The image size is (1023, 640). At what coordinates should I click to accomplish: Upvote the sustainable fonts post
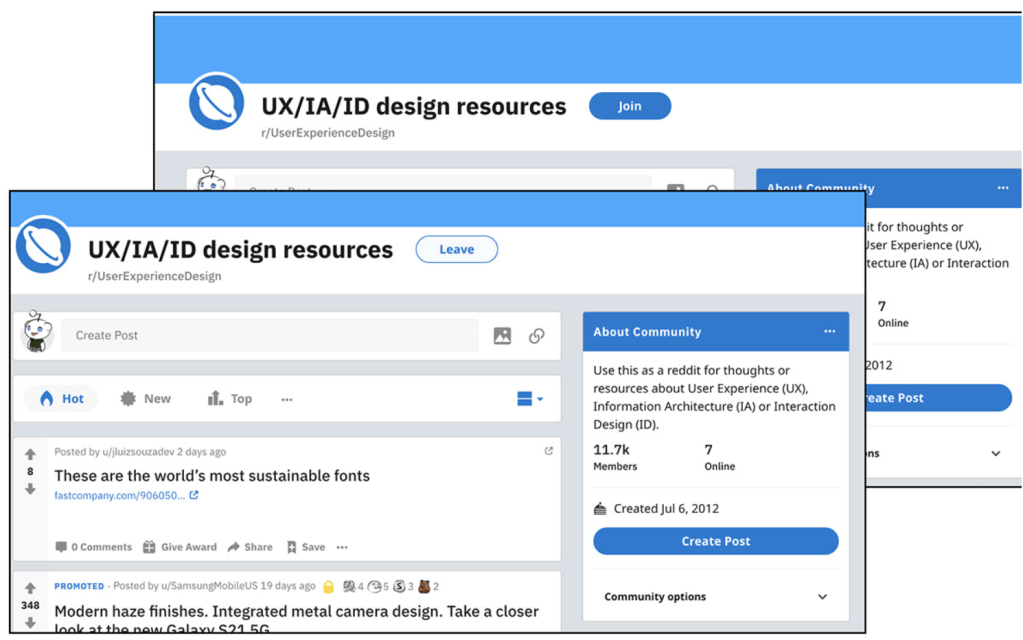30,454
